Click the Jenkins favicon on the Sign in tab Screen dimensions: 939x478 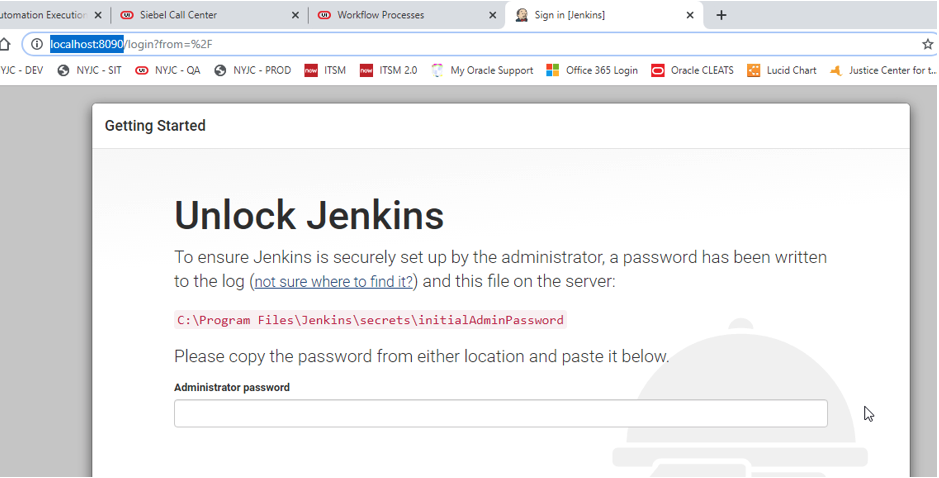pyautogui.click(x=522, y=15)
